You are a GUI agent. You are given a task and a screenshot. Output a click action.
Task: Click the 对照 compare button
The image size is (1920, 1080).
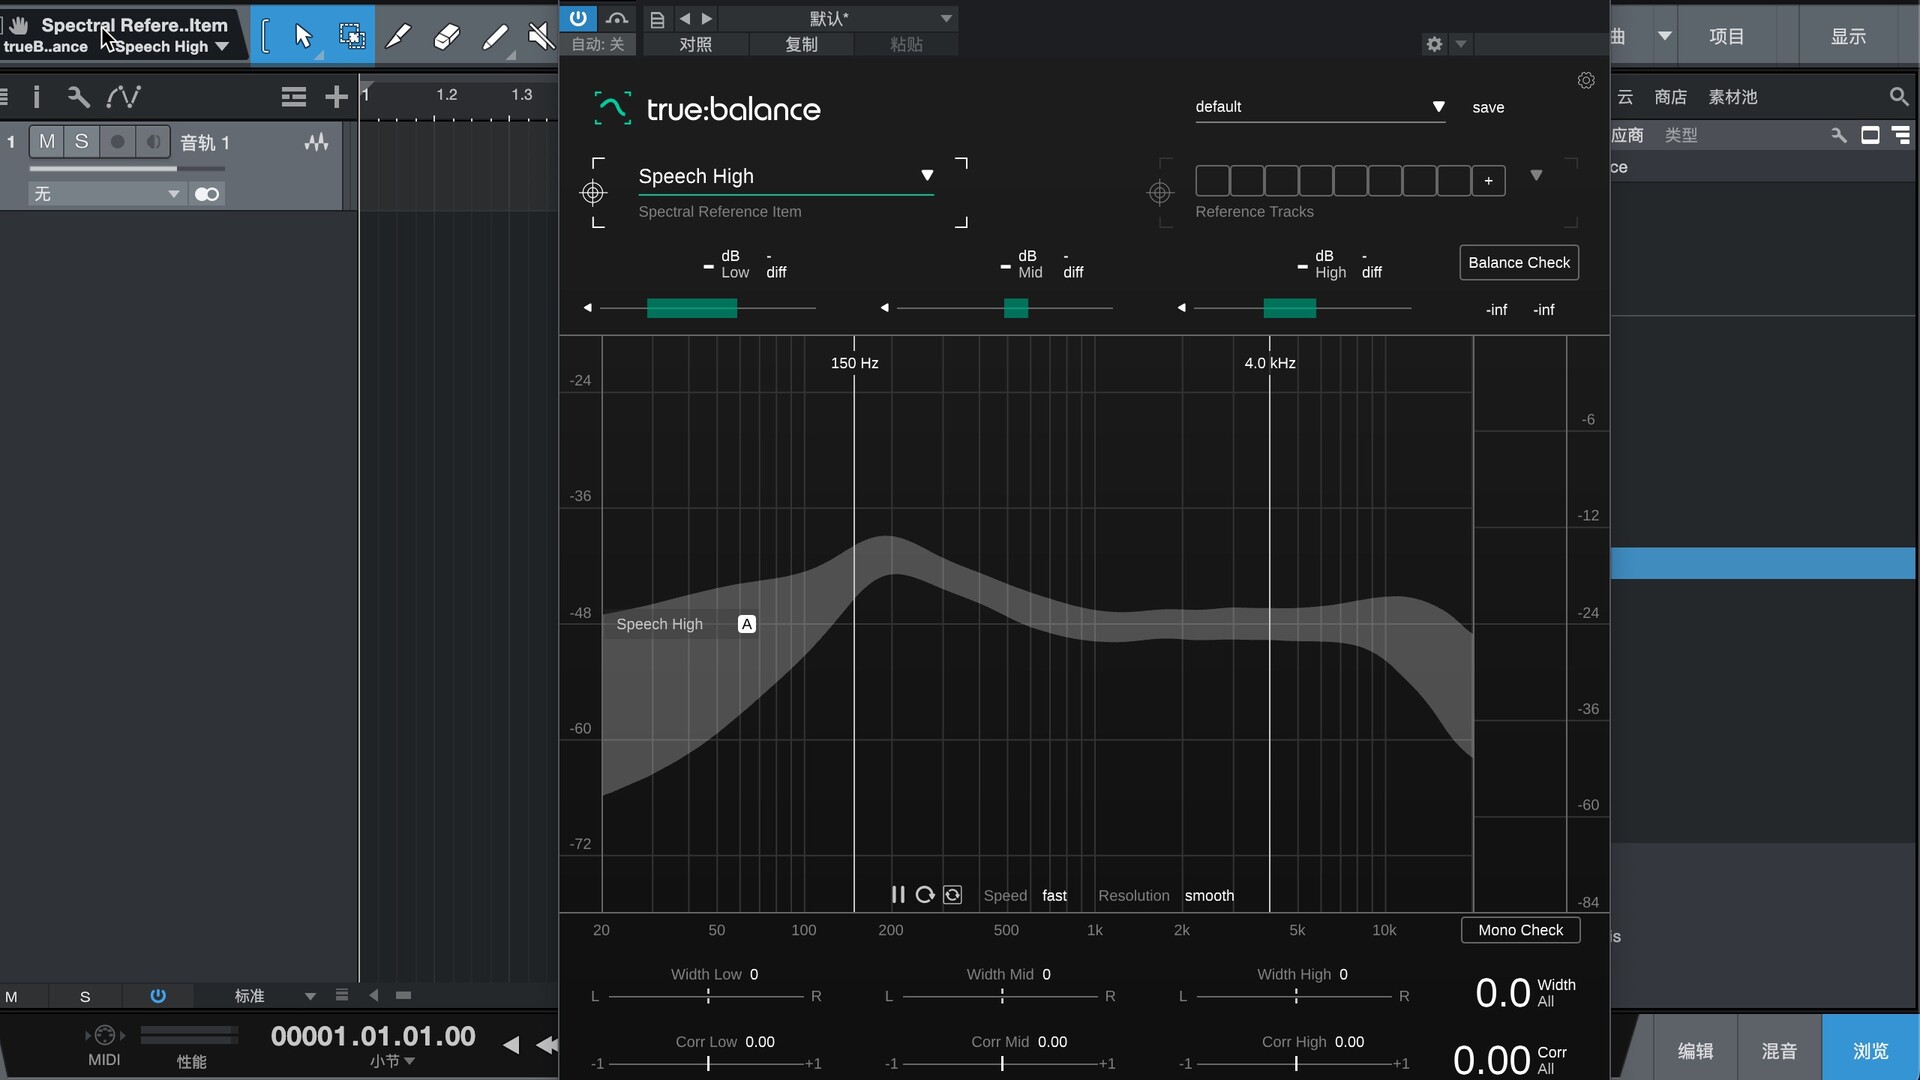[x=695, y=45]
